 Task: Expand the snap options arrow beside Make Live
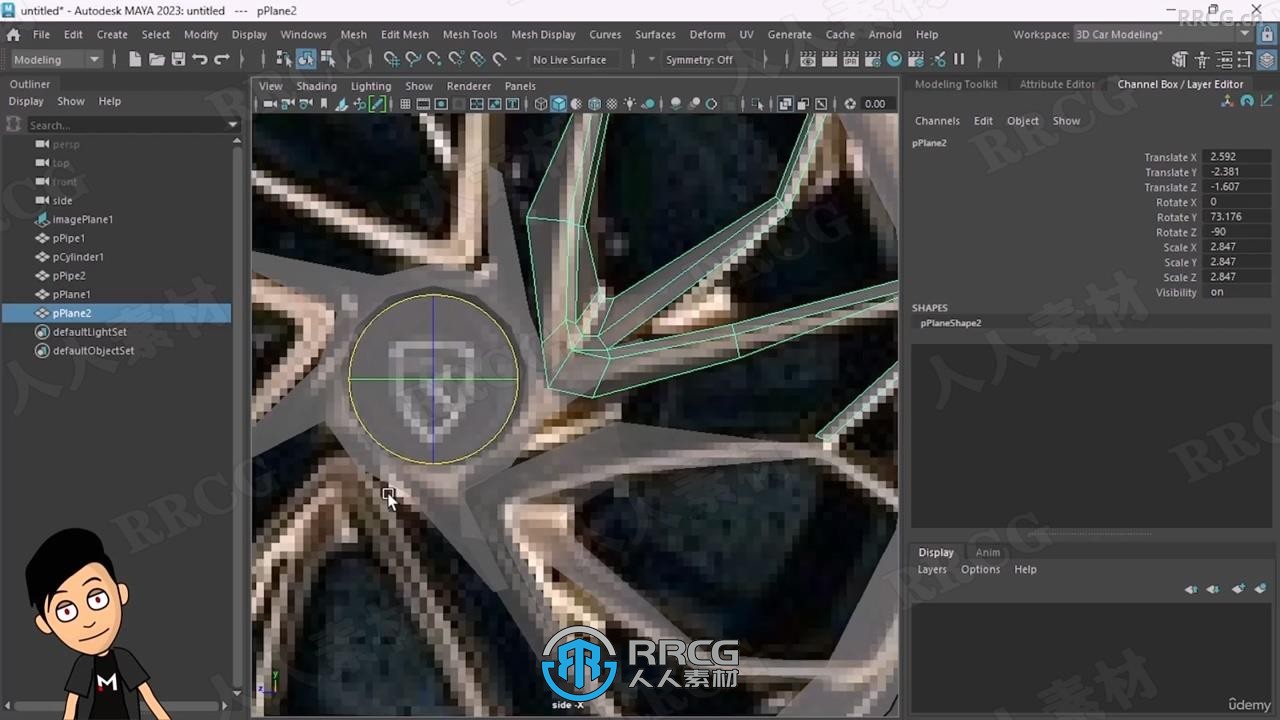pyautogui.click(x=517, y=59)
